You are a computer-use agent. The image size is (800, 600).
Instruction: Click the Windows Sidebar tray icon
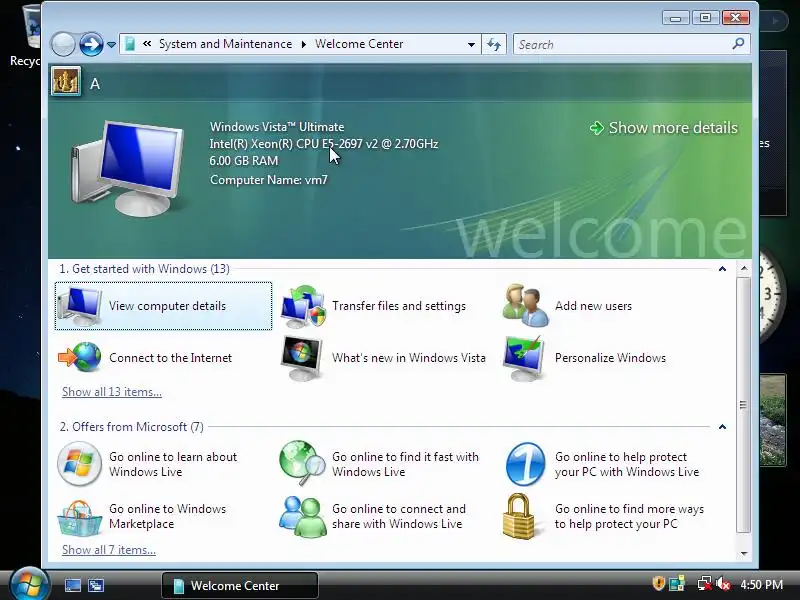click(x=677, y=584)
